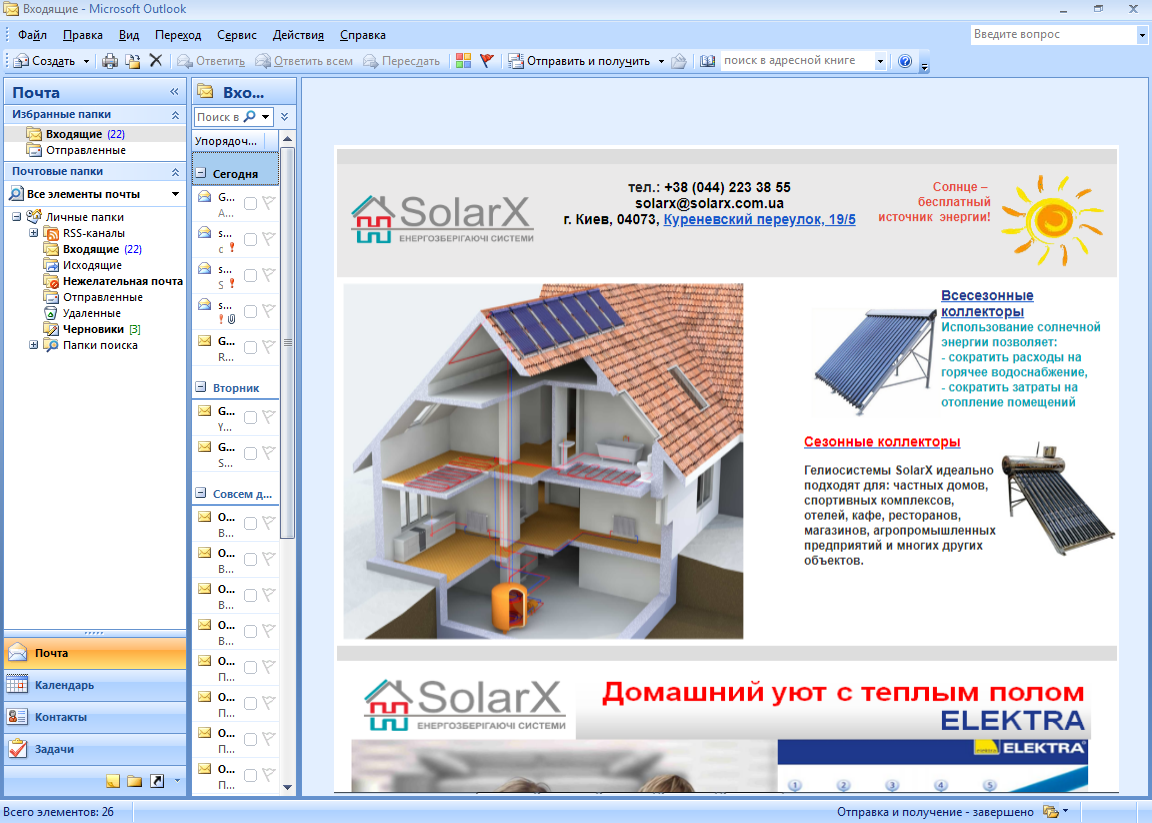Open the color Categories icon
1152x823 pixels.
[463, 61]
